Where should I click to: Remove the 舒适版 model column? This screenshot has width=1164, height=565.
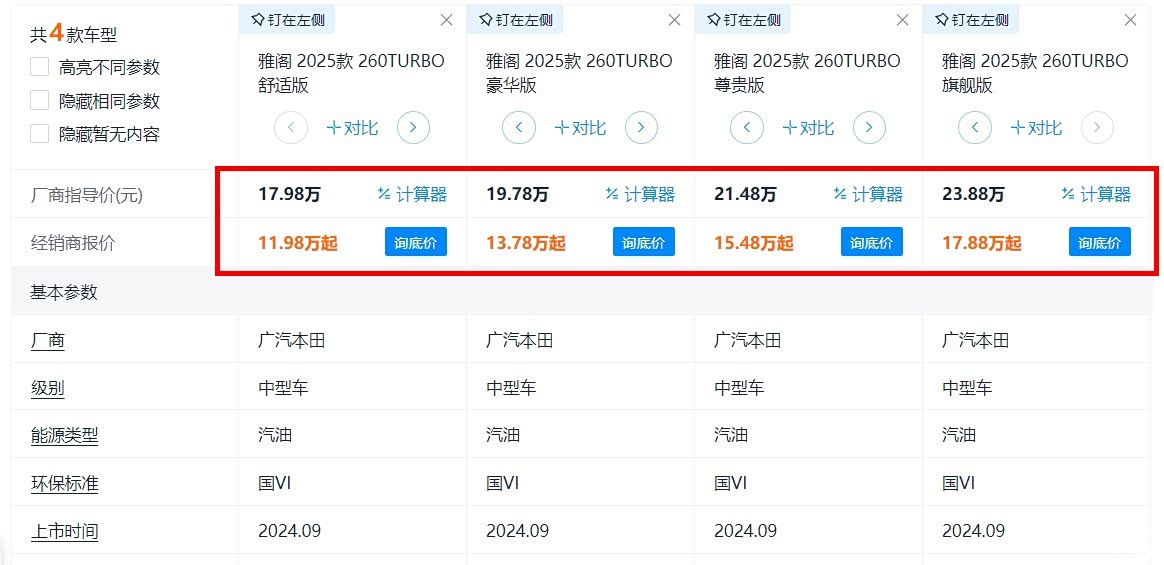point(447,20)
